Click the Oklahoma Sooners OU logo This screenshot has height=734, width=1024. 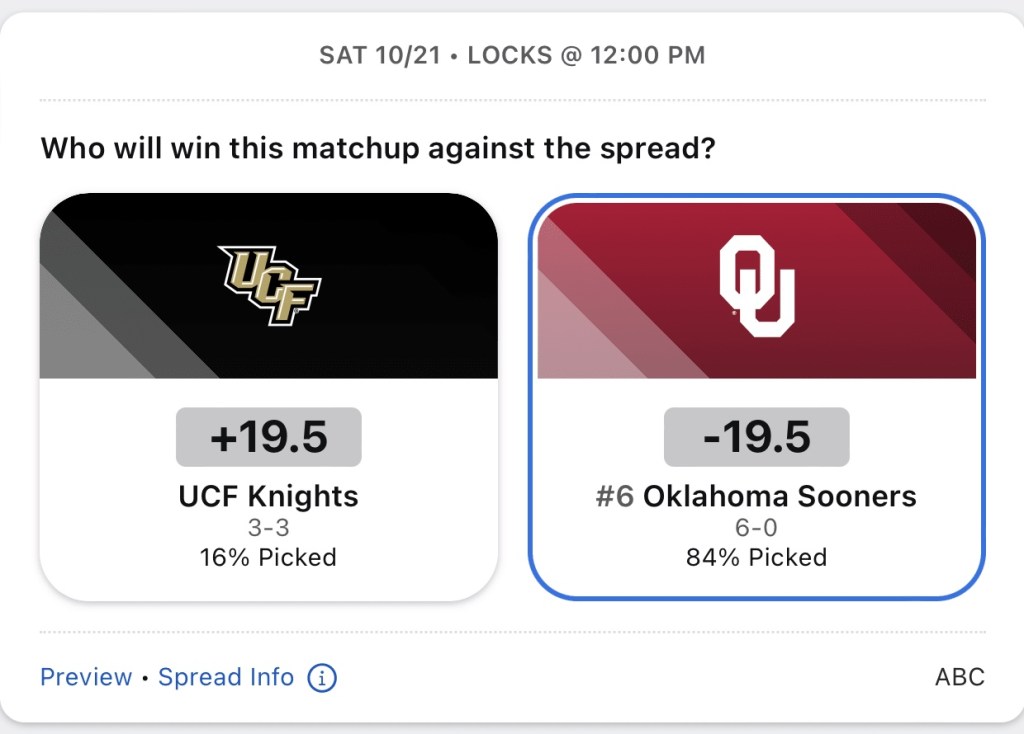[757, 286]
